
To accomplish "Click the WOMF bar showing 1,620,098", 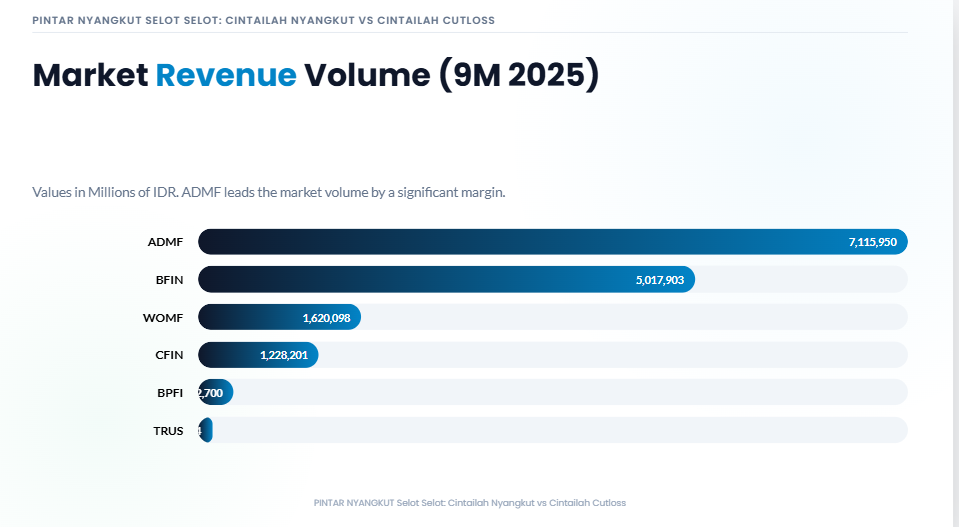I will coord(280,317).
